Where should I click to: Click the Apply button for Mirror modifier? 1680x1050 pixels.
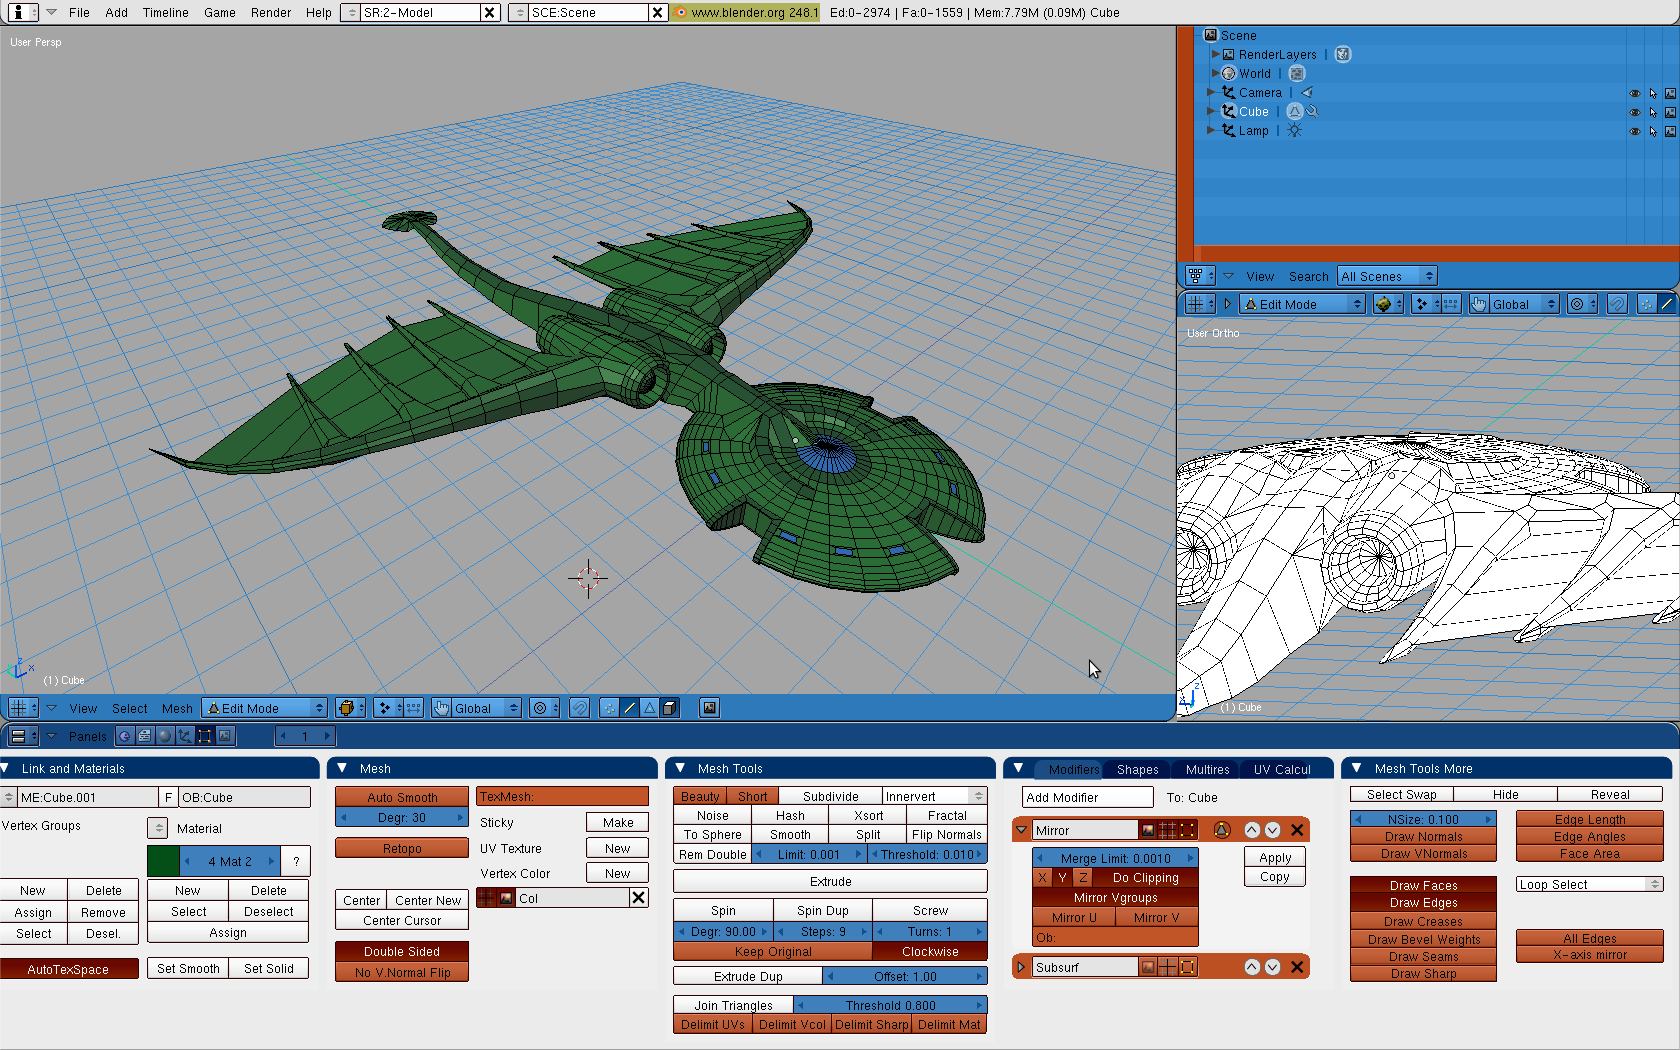[x=1274, y=858]
